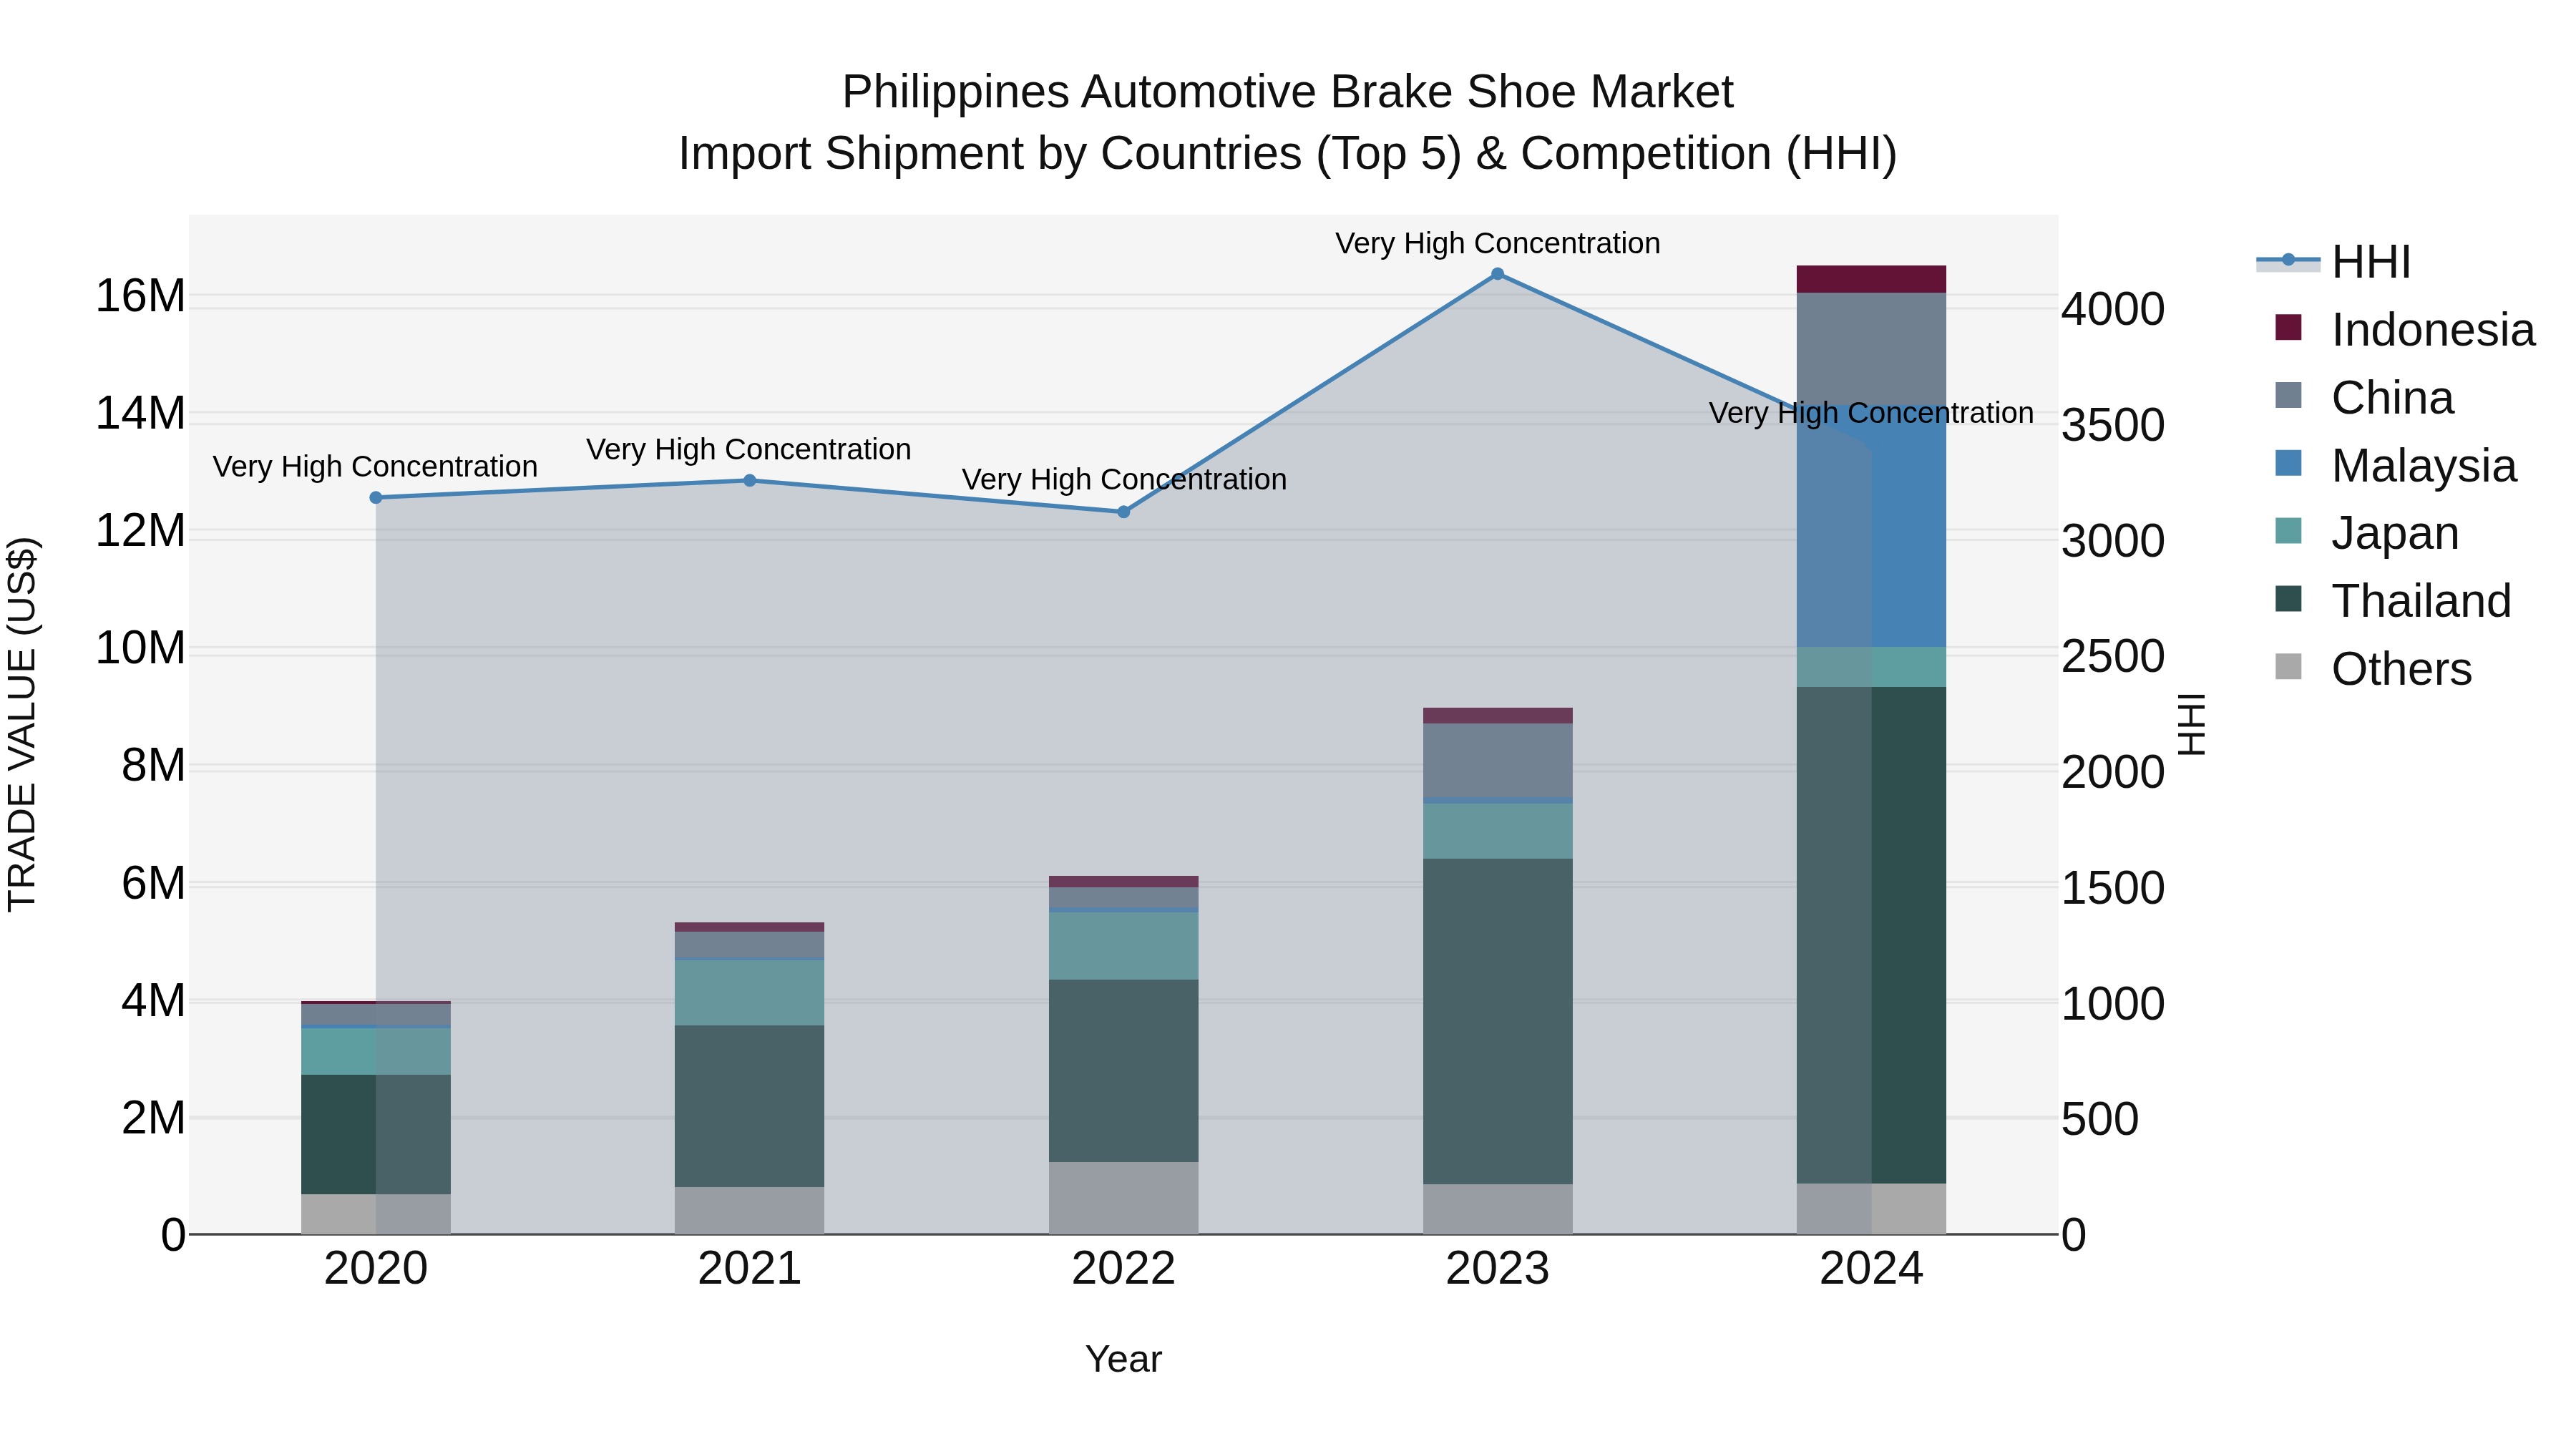This screenshot has width=2576, height=1449.
Task: Click the 2023 Others bar segment
Action: click(1497, 1210)
